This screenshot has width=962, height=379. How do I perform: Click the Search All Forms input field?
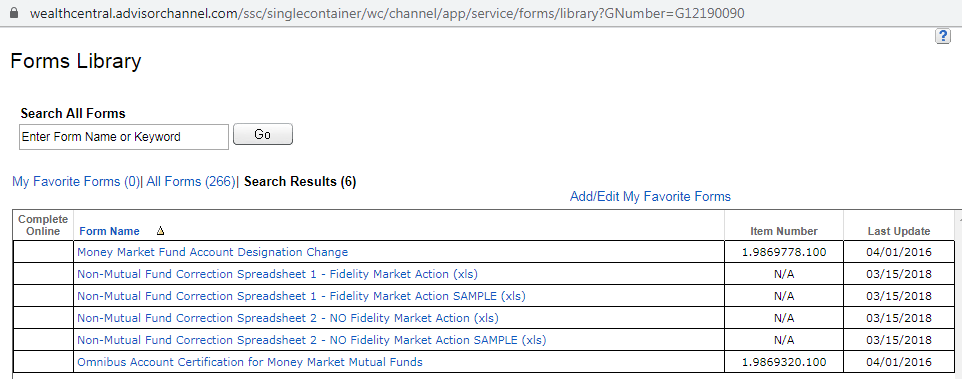click(x=124, y=137)
